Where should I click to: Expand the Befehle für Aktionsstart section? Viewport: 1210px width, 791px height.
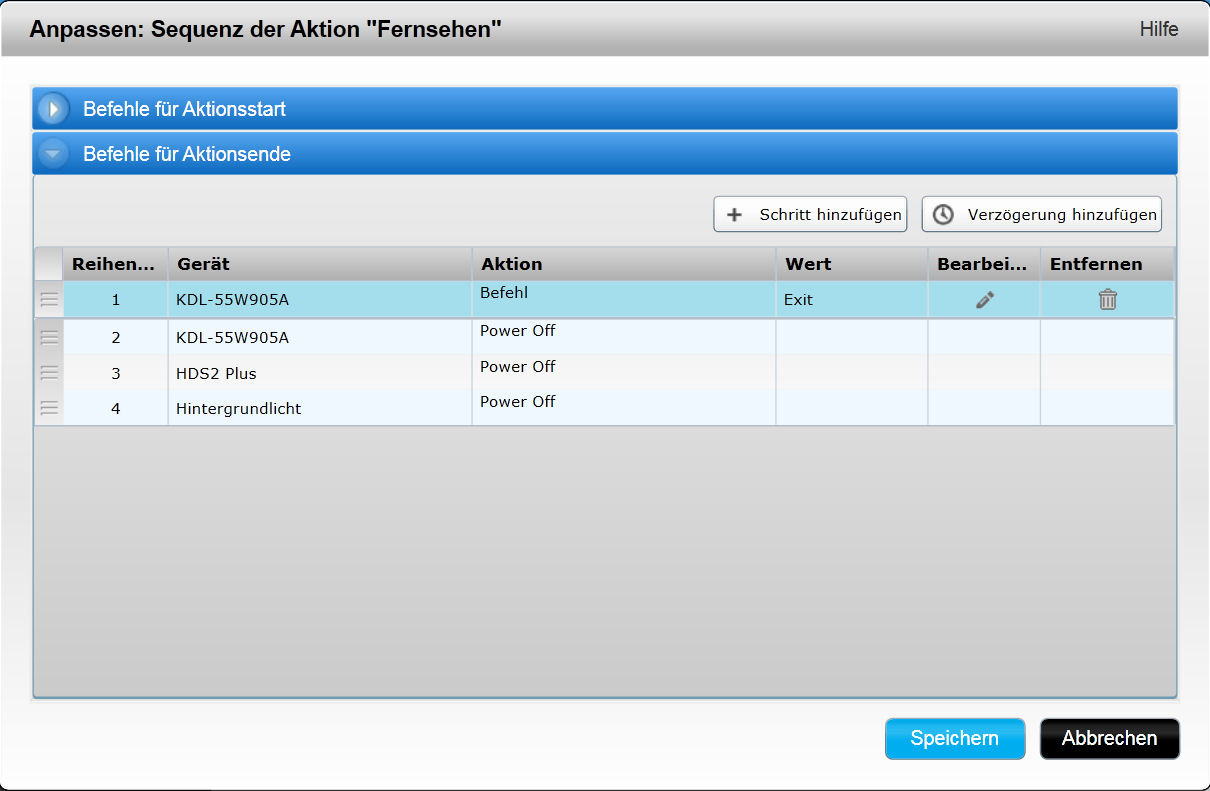(x=54, y=109)
